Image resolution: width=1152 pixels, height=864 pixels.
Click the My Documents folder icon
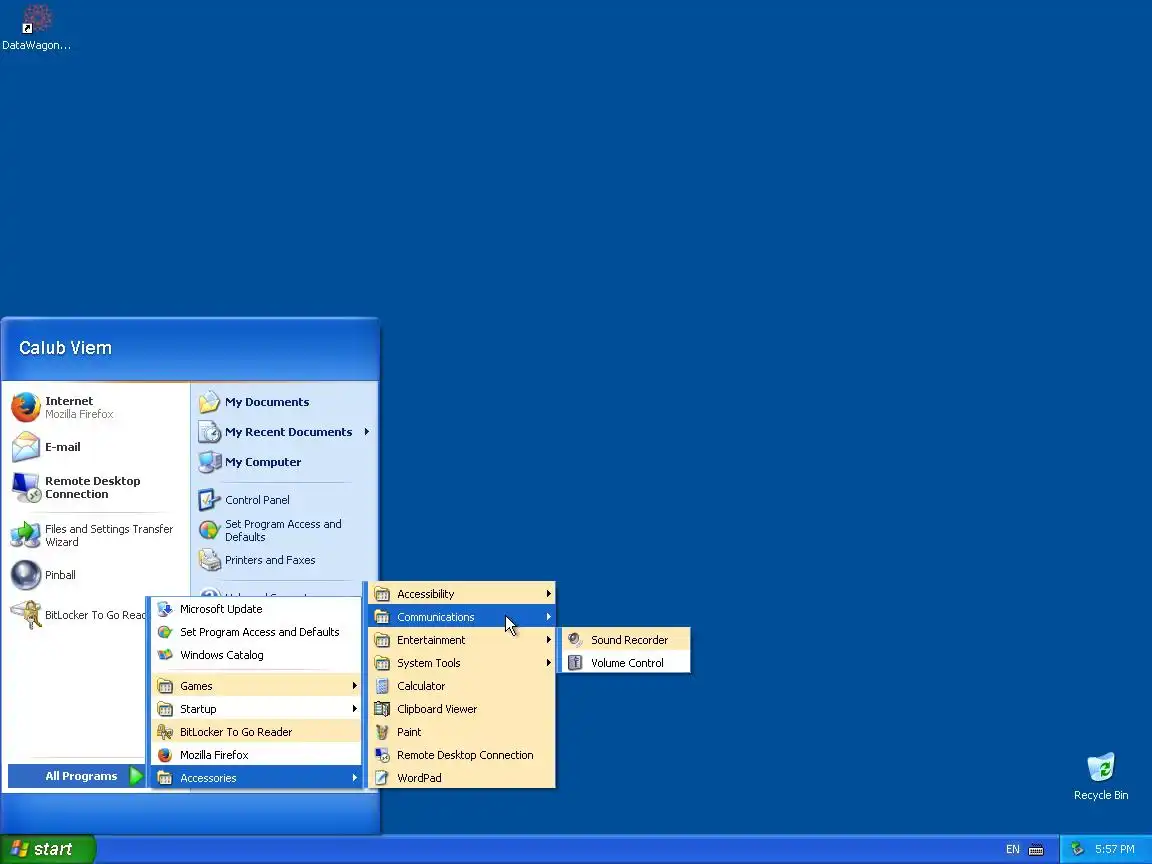(209, 402)
